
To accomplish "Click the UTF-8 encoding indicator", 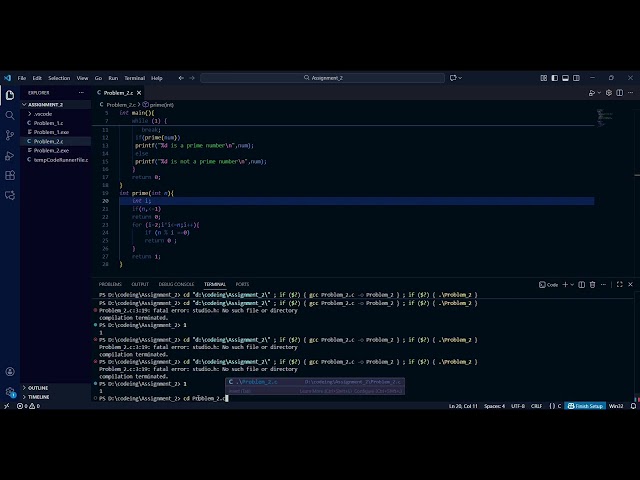I will [x=518, y=406].
